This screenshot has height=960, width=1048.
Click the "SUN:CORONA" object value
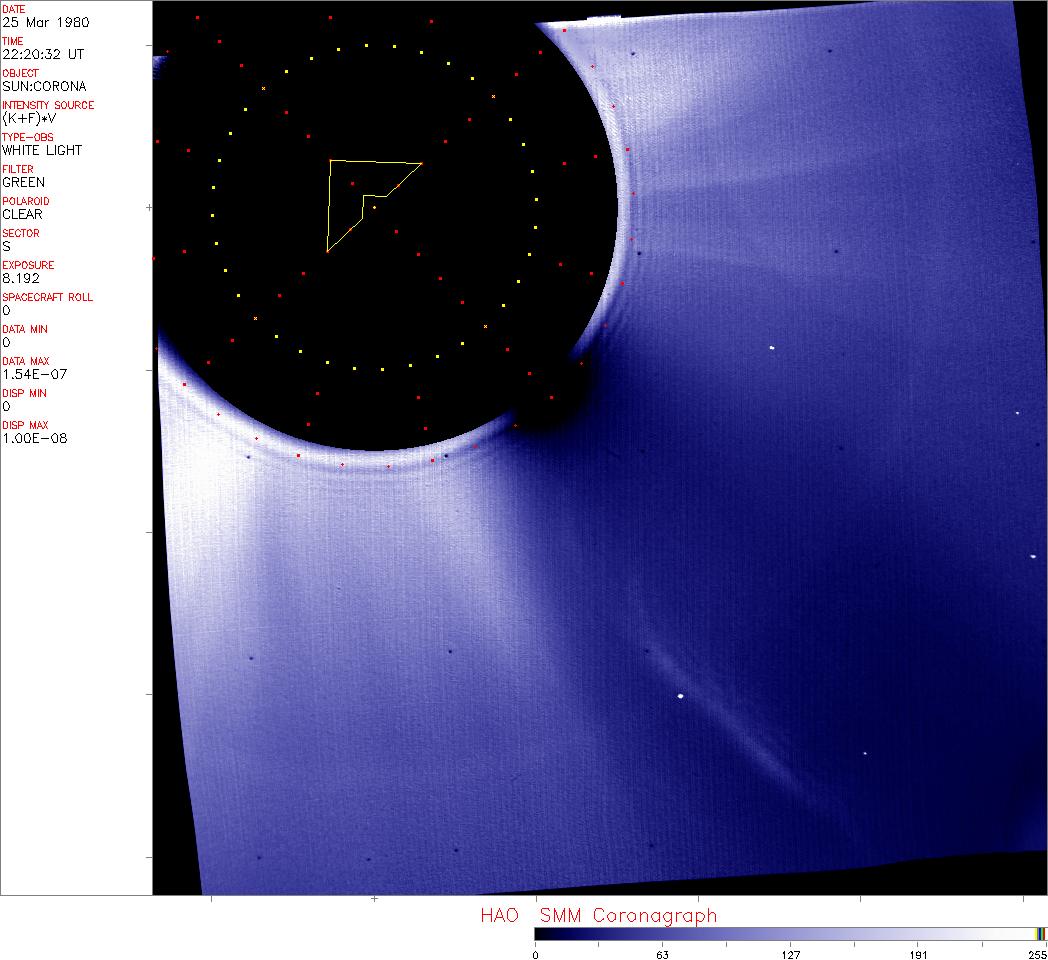[44, 86]
